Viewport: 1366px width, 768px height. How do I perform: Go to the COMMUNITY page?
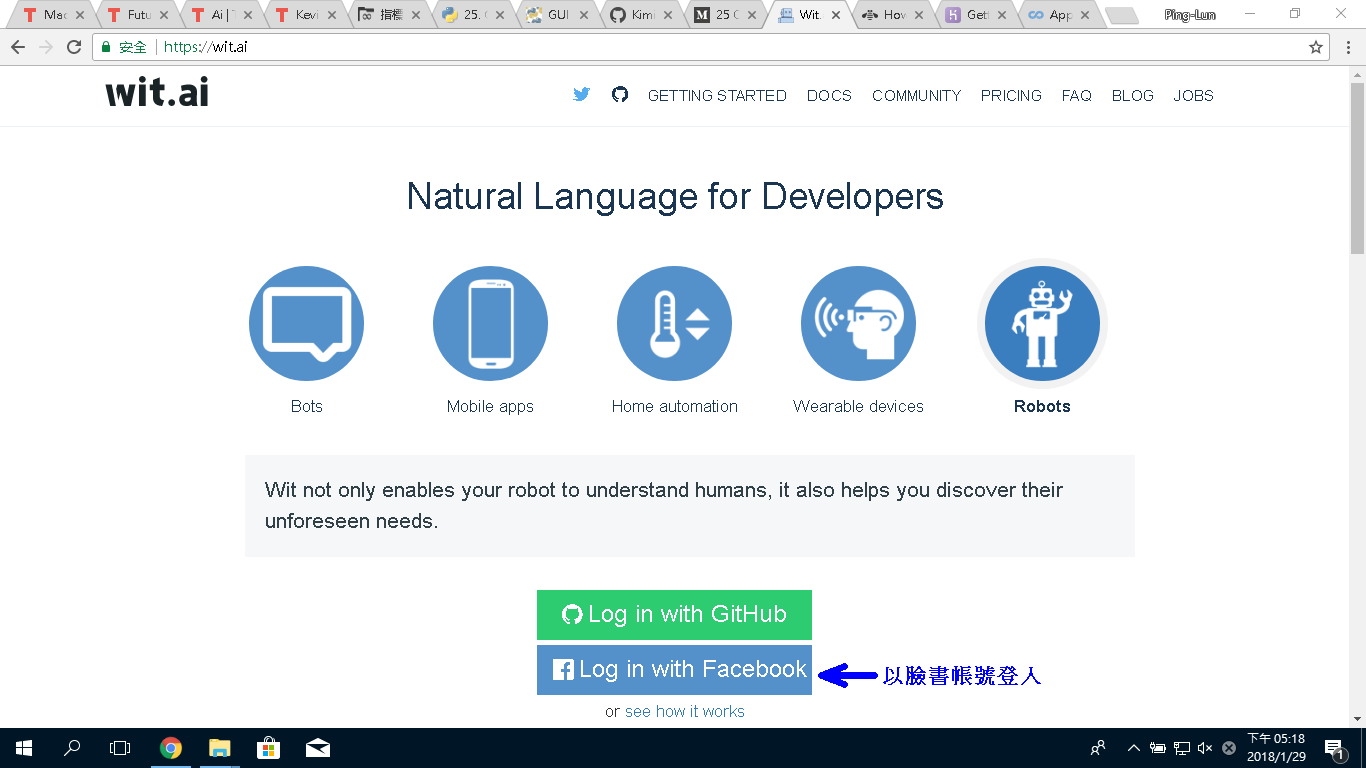(x=916, y=96)
